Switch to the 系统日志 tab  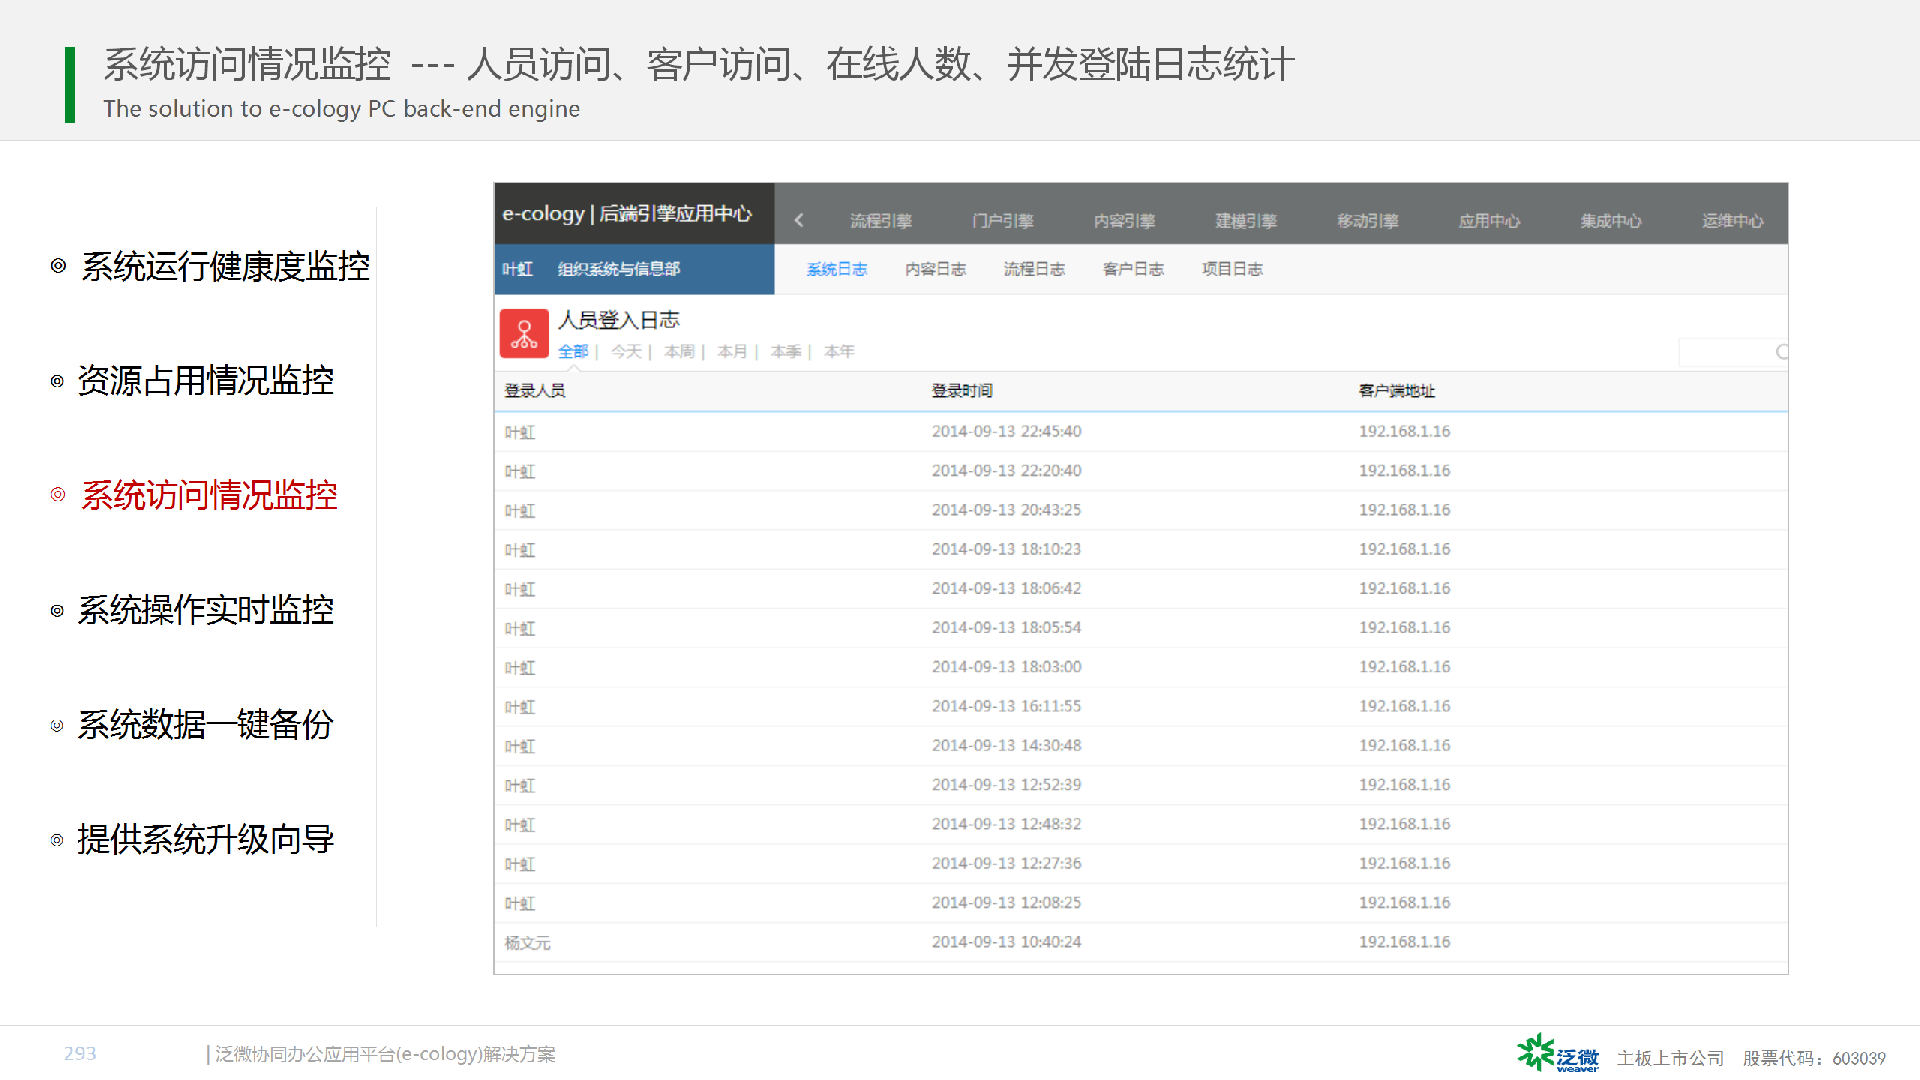837,269
